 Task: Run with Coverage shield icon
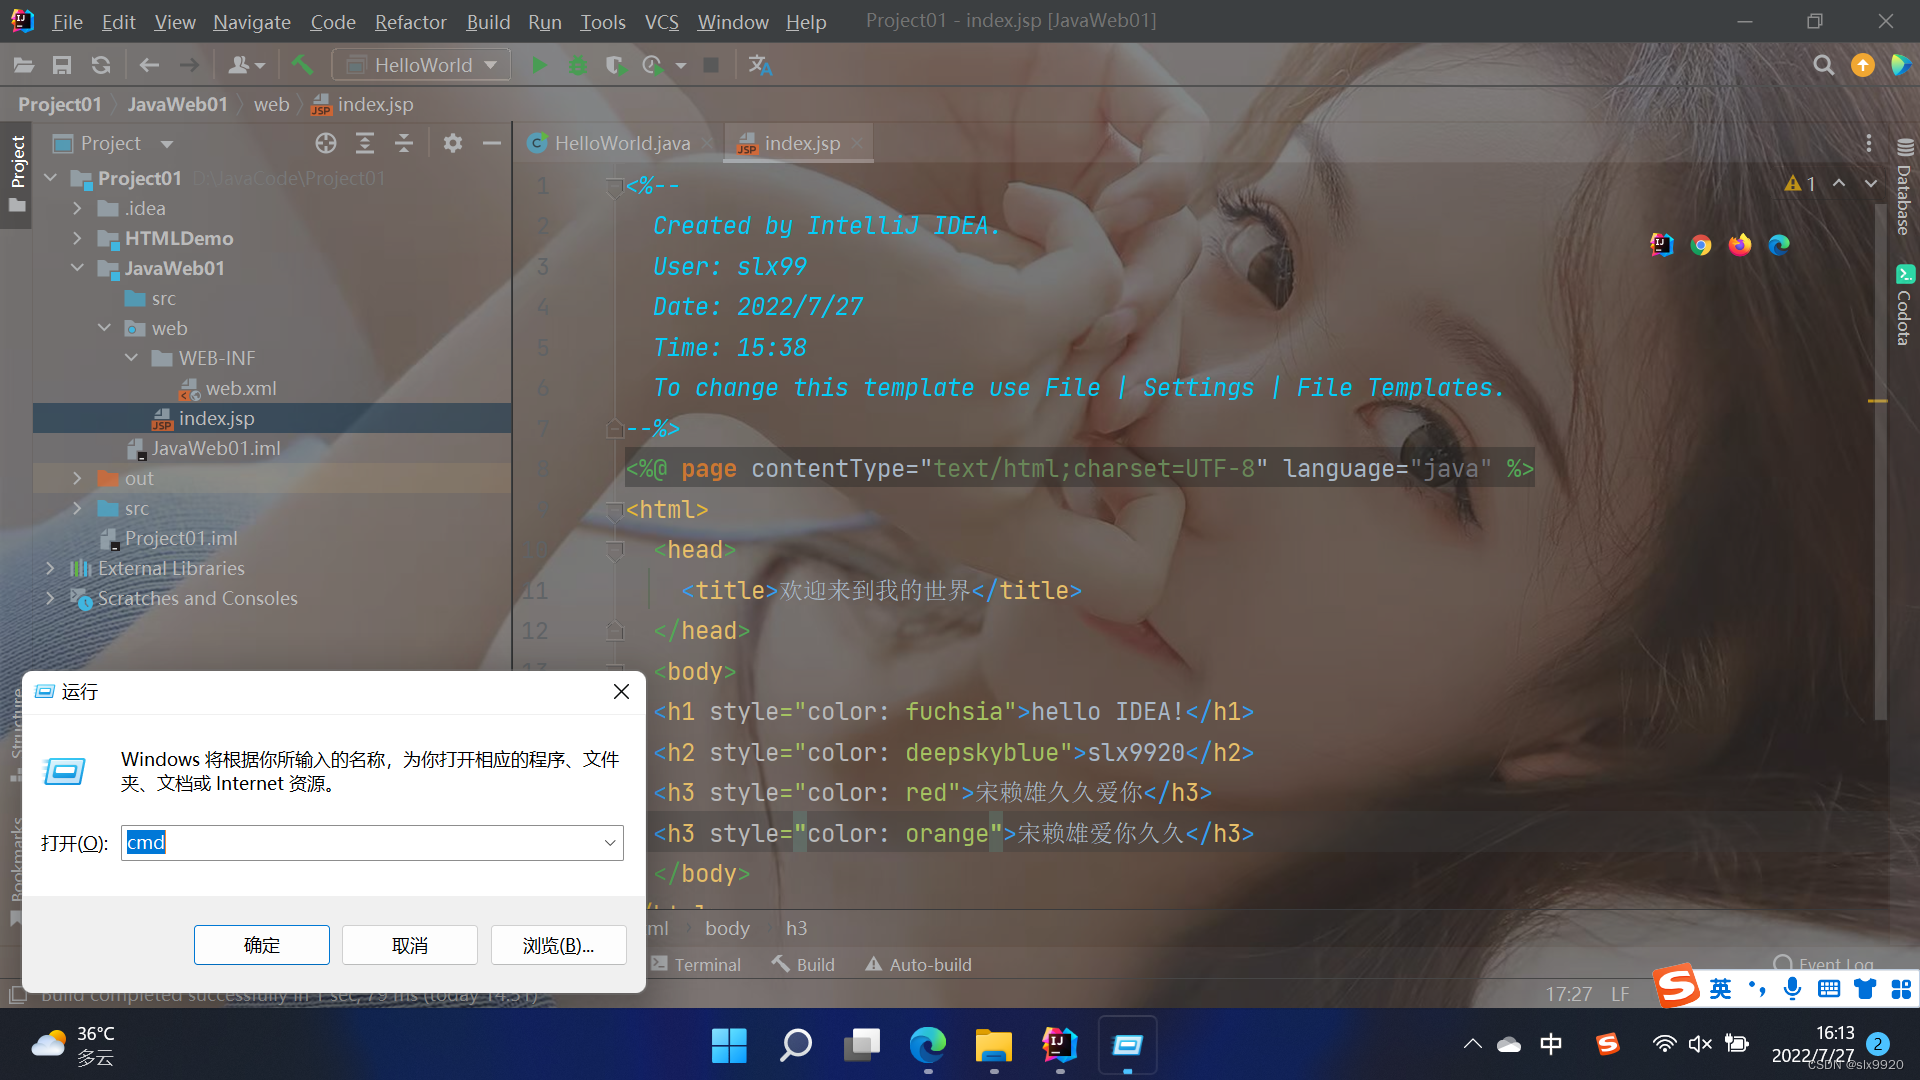(615, 65)
